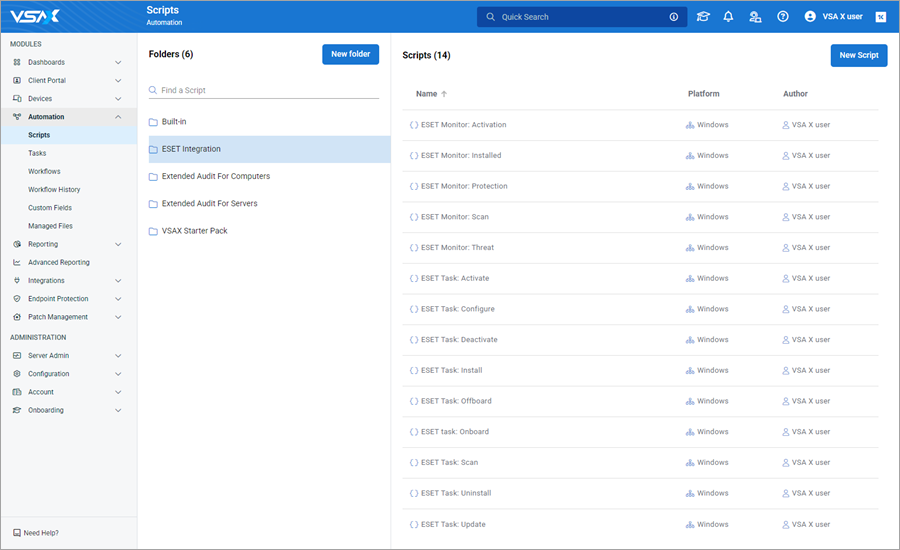900x550 pixels.
Task: Open the notifications bell icon
Action: (728, 17)
